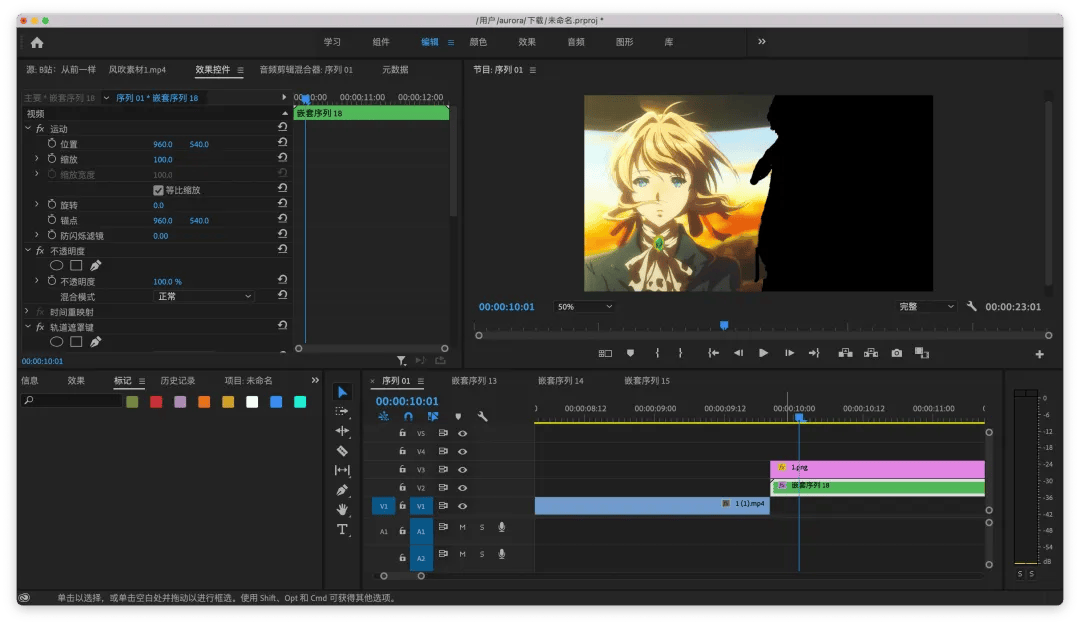Mute audio track A1
Viewport: 1080px width, 625px height.
tap(462, 528)
